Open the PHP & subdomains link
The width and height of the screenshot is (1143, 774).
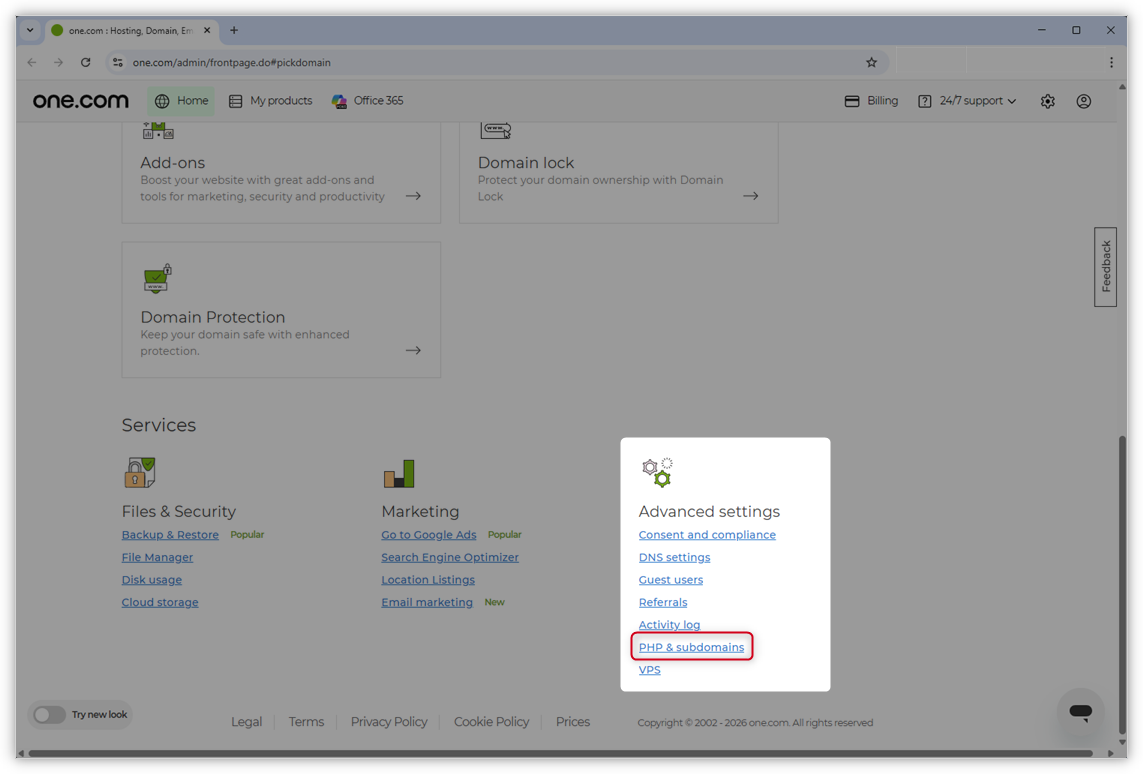point(692,646)
